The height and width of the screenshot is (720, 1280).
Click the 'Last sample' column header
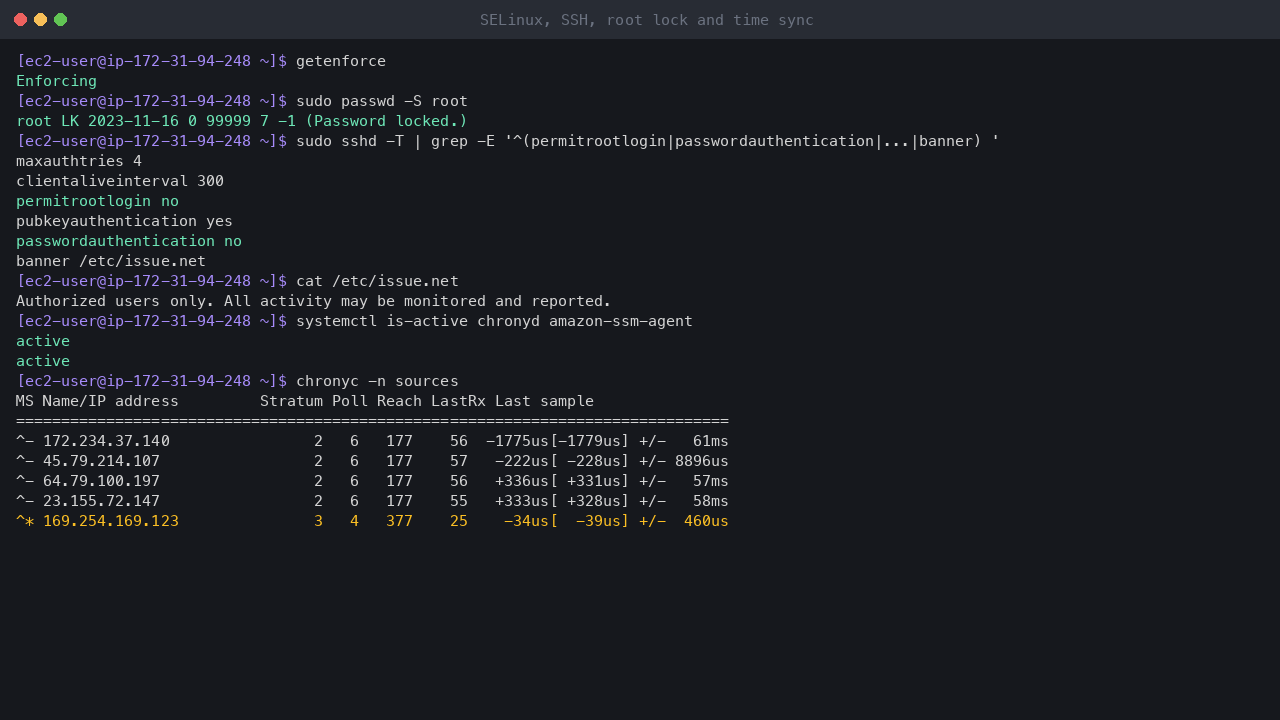tap(544, 401)
